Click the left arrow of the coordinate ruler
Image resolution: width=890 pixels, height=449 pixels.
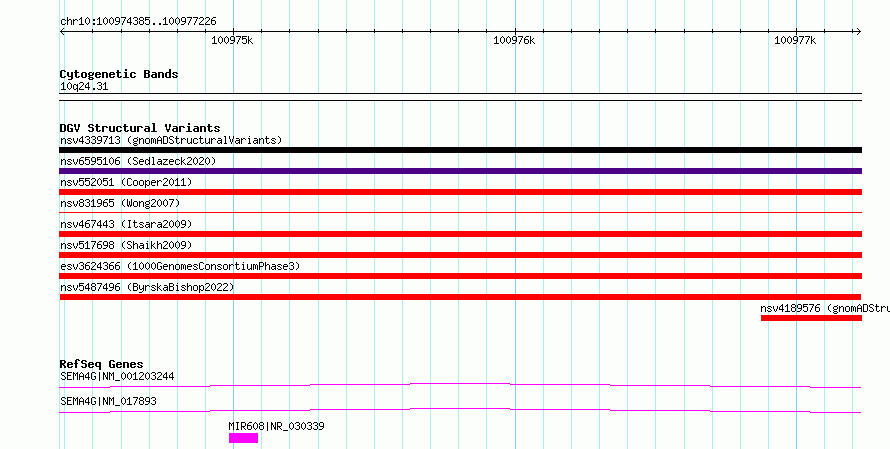click(62, 32)
